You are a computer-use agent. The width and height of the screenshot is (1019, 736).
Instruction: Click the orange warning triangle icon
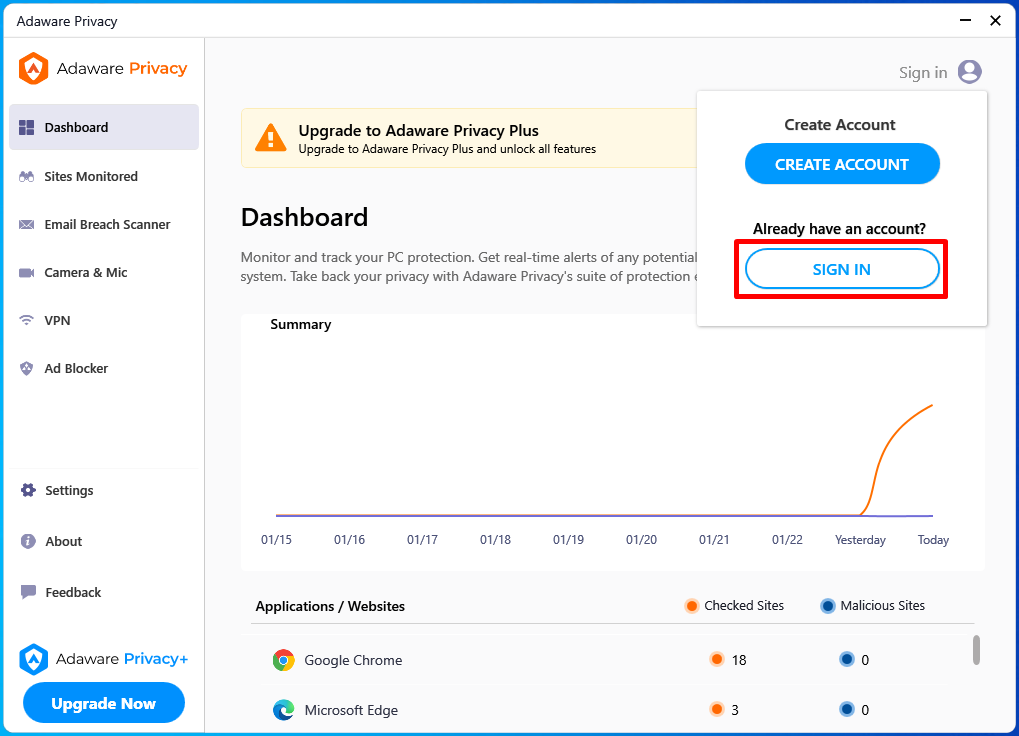coord(270,138)
